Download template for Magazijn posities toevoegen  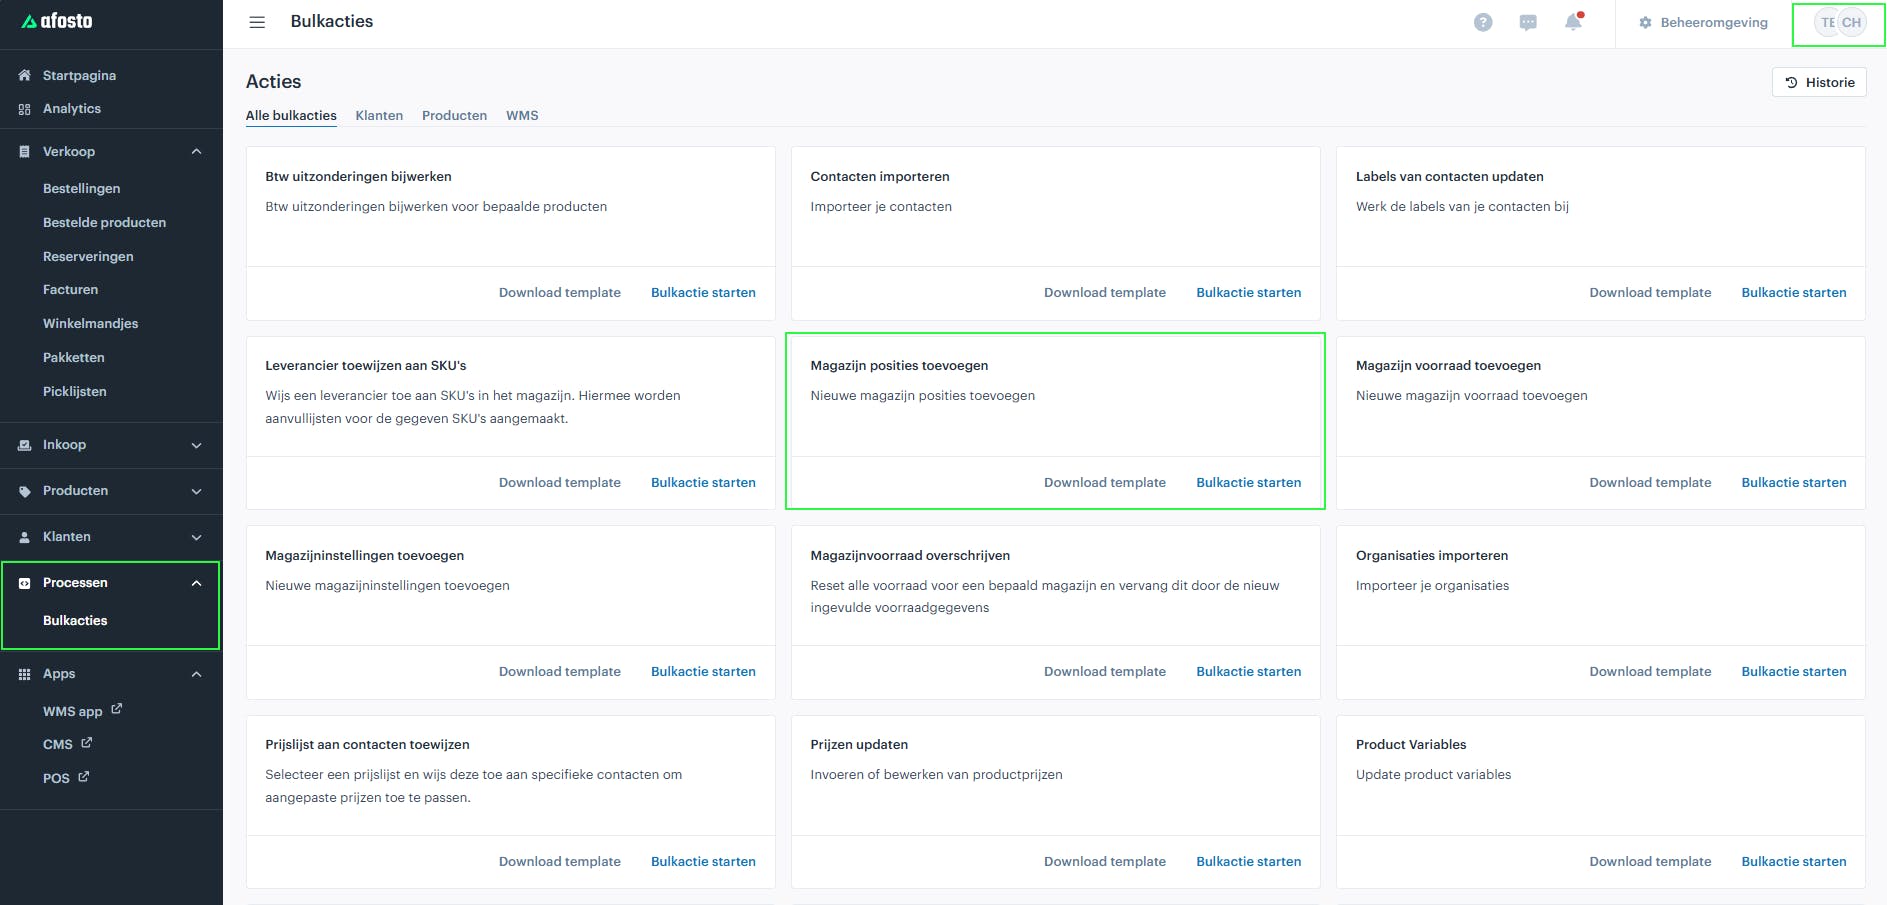[1105, 483]
